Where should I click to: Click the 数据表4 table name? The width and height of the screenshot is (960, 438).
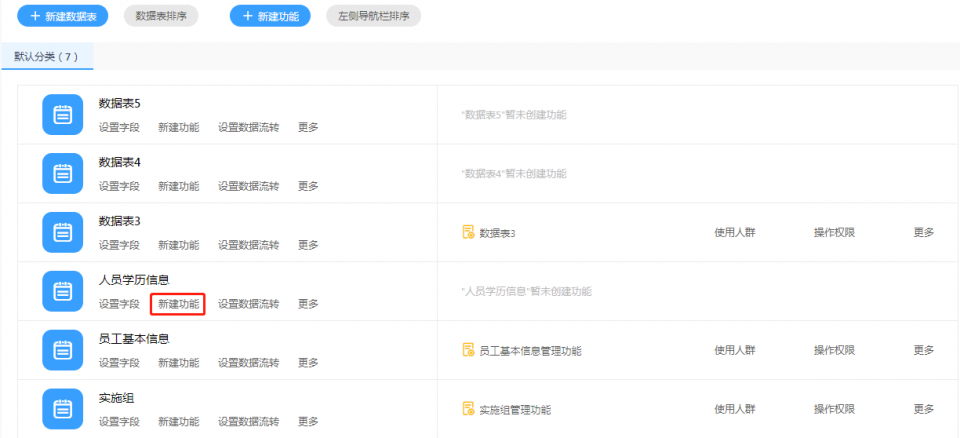click(120, 162)
